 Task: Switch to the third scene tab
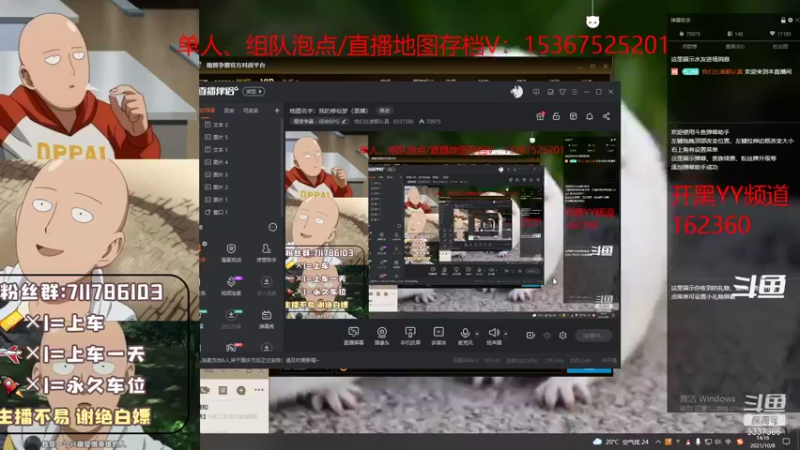251,110
